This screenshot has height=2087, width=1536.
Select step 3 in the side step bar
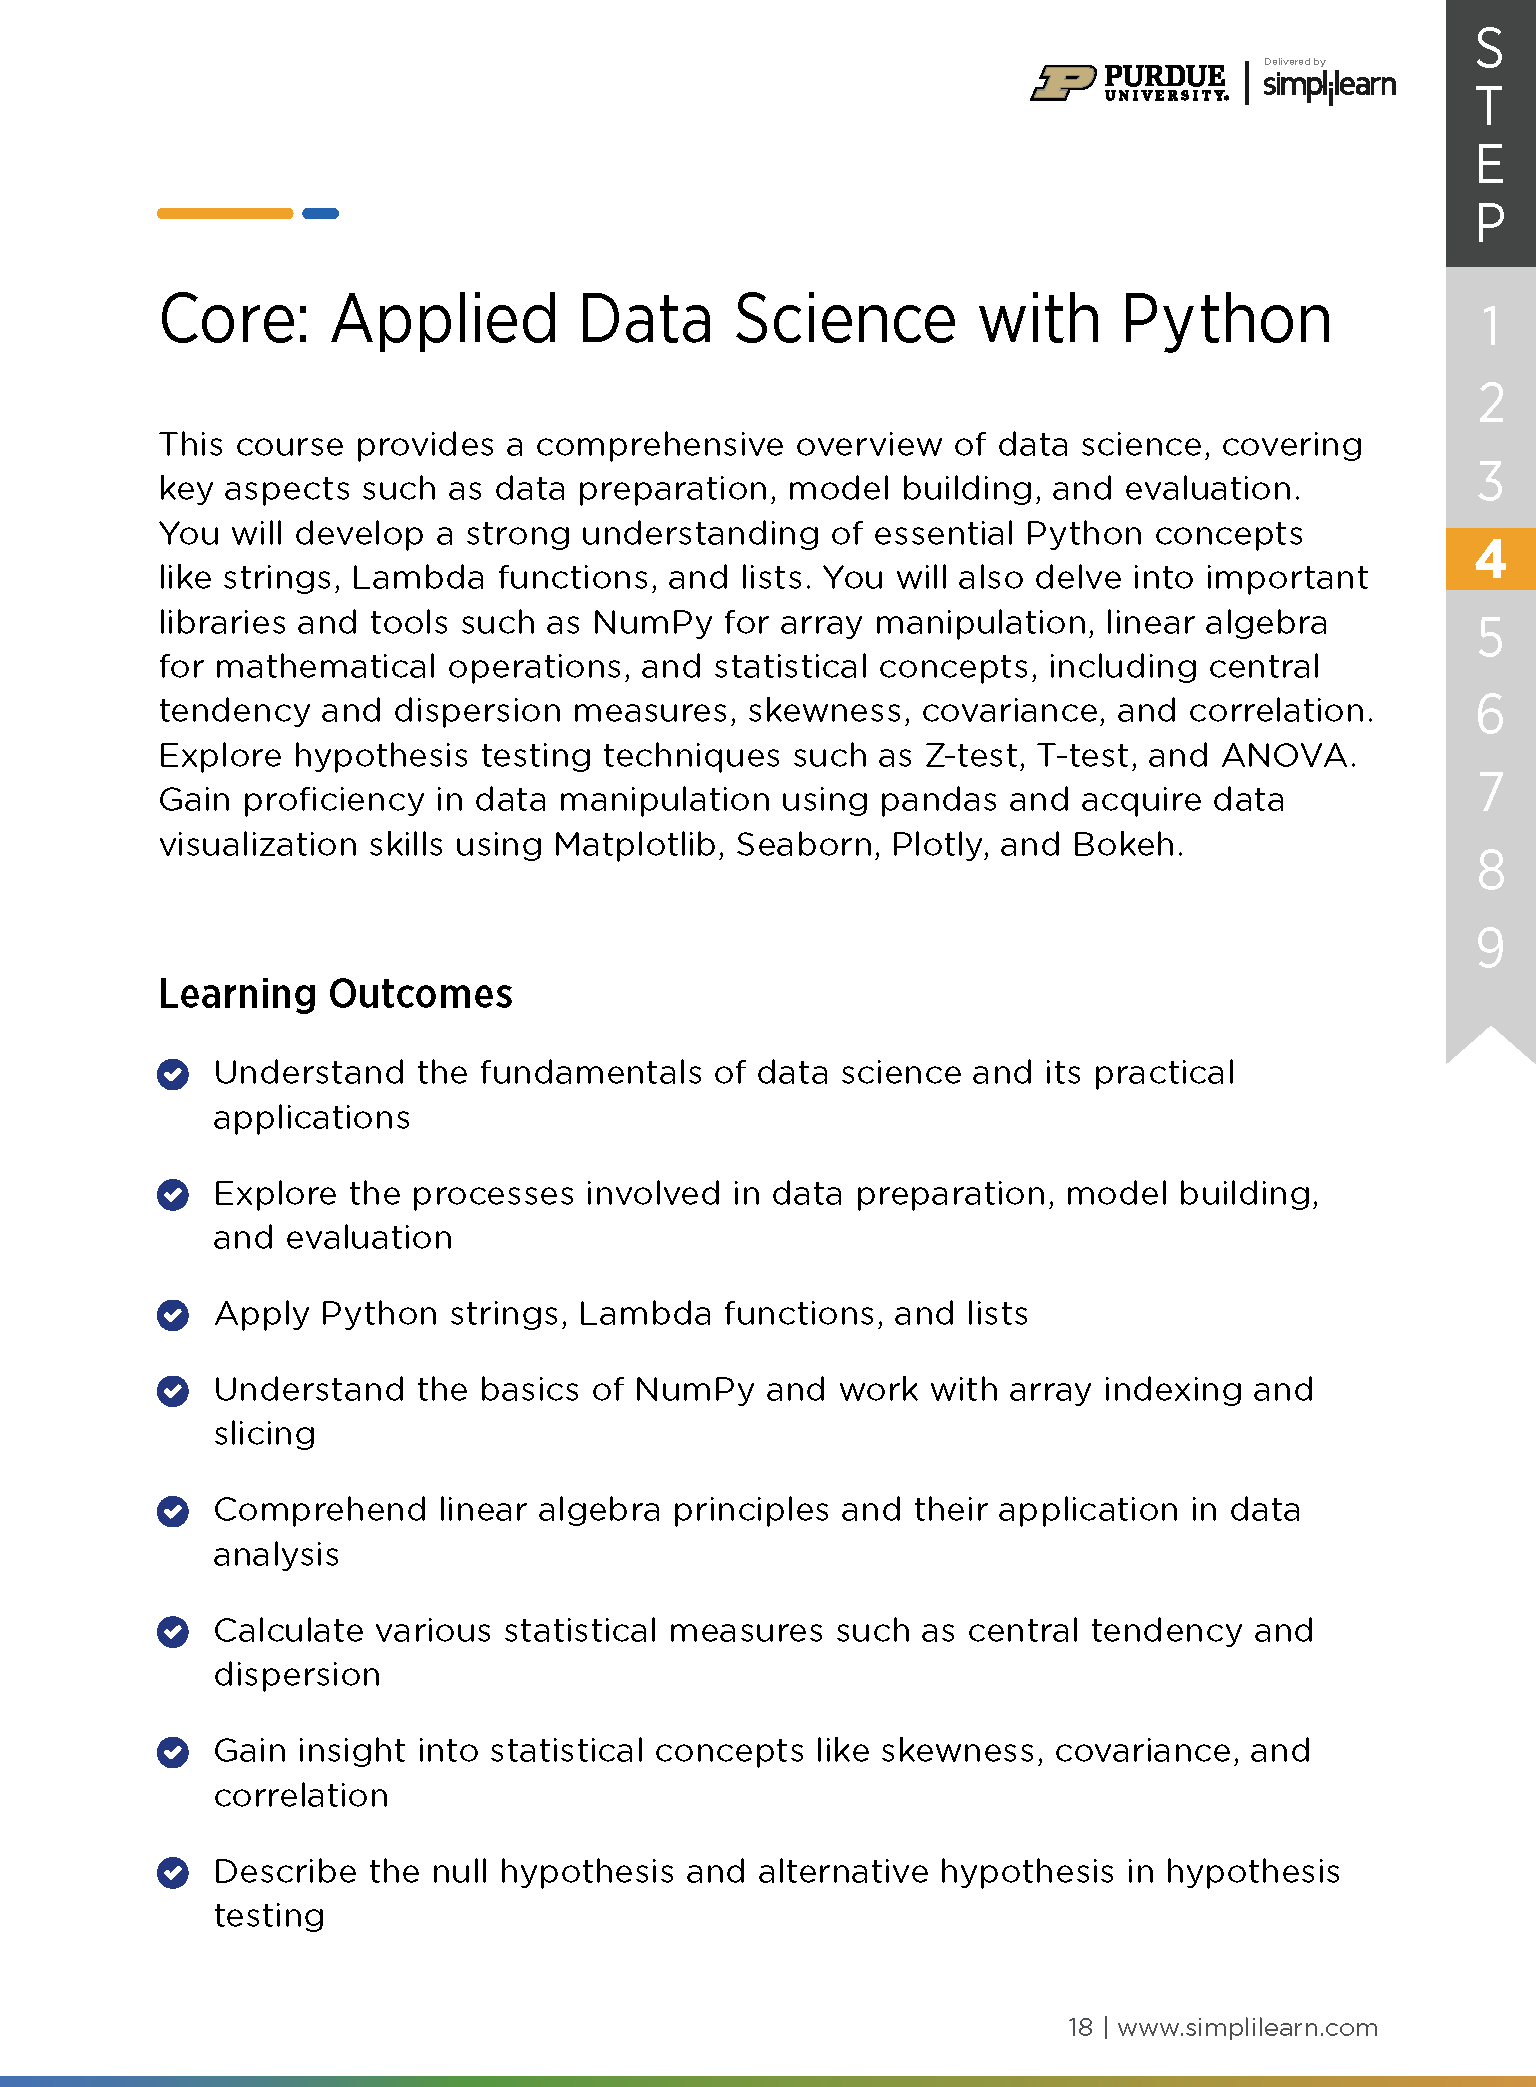click(x=1490, y=481)
